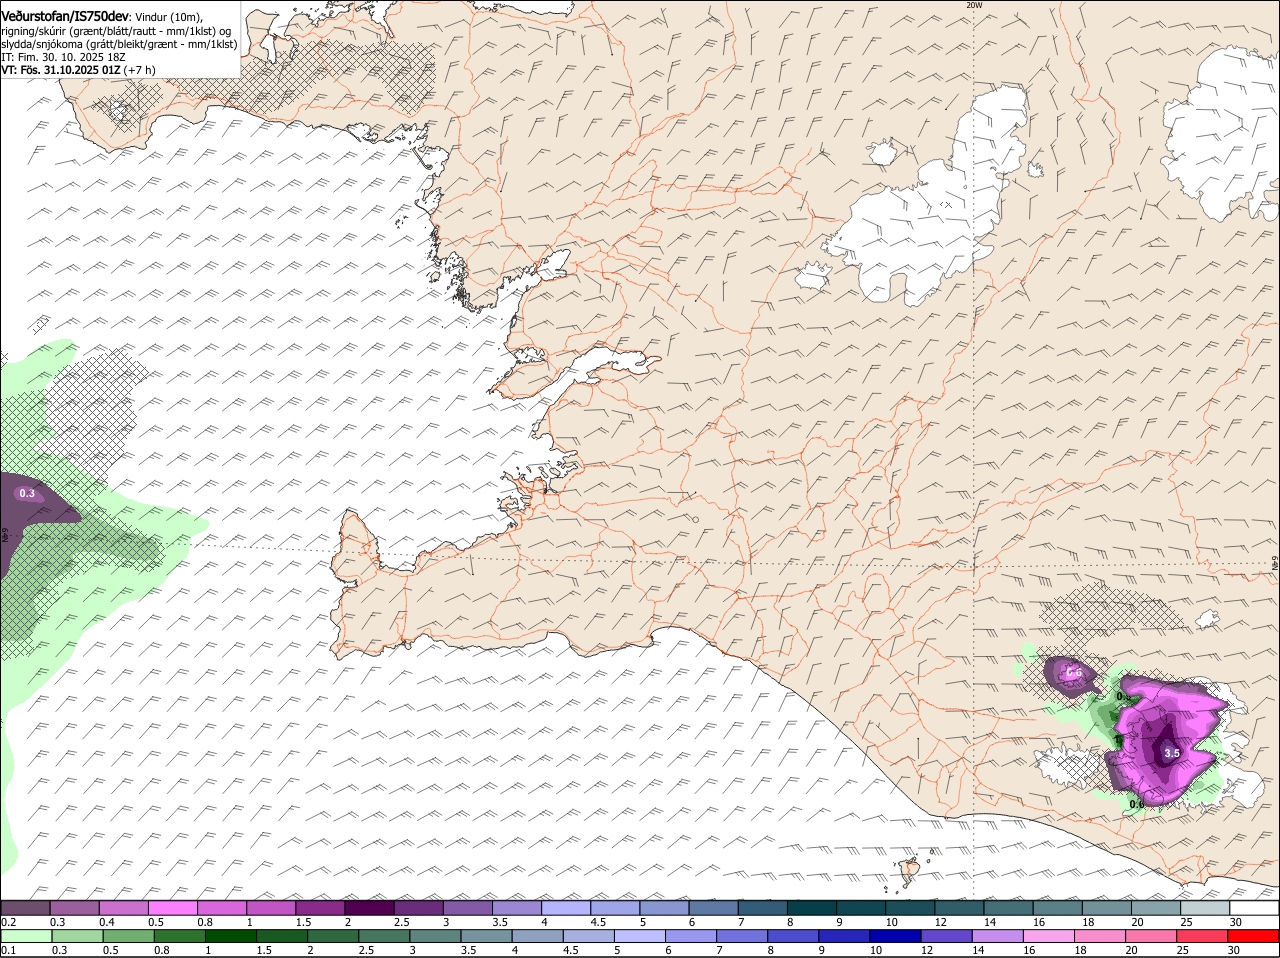Click the 'VT: Fös. 31.10.2025 01Z' valid time

point(60,70)
